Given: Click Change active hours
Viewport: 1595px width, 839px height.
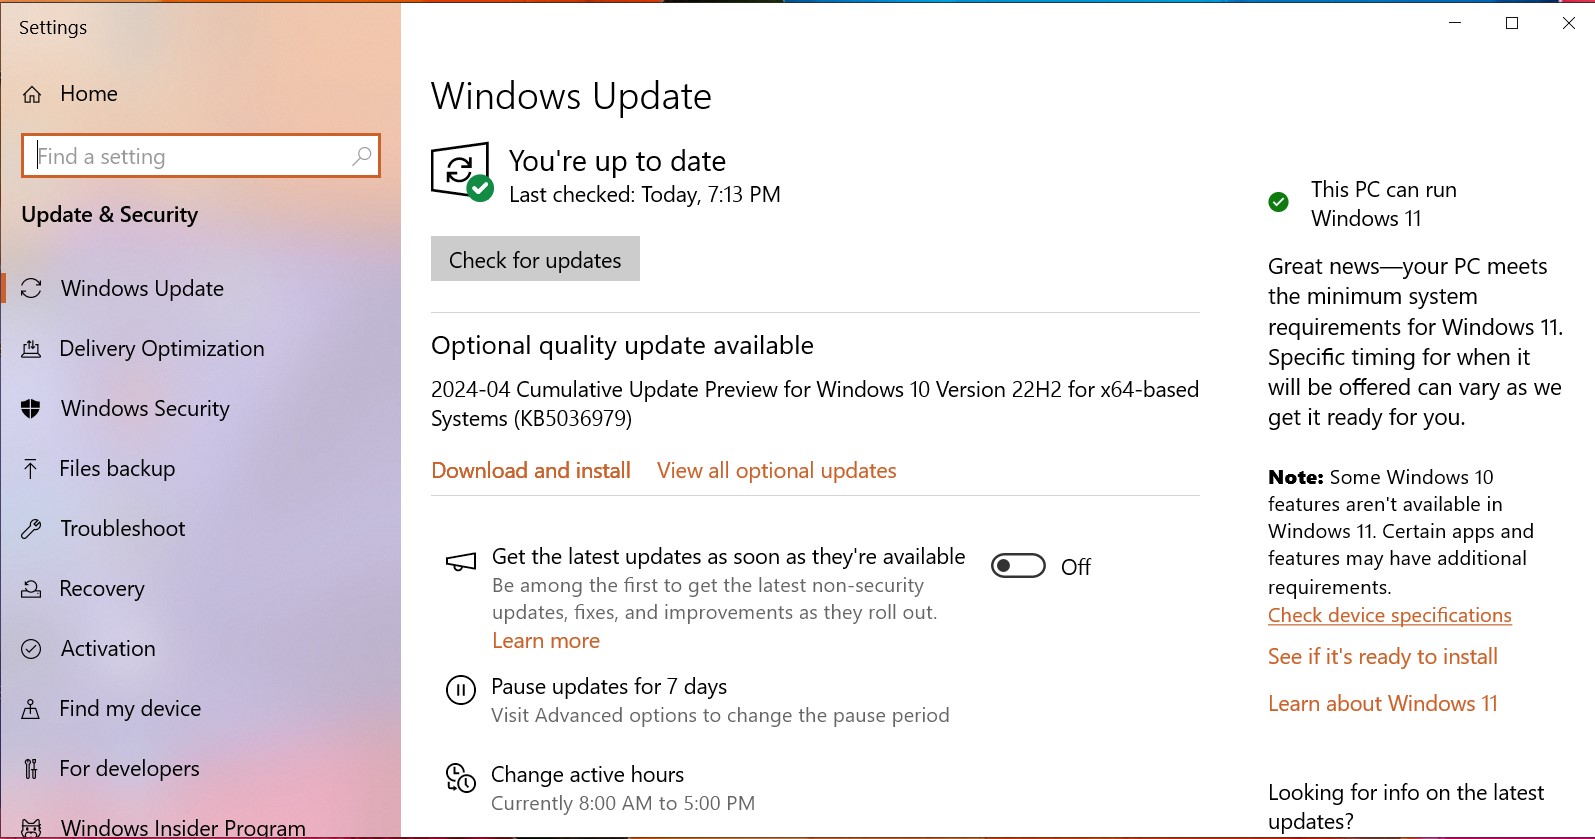Looking at the screenshot, I should tap(587, 774).
